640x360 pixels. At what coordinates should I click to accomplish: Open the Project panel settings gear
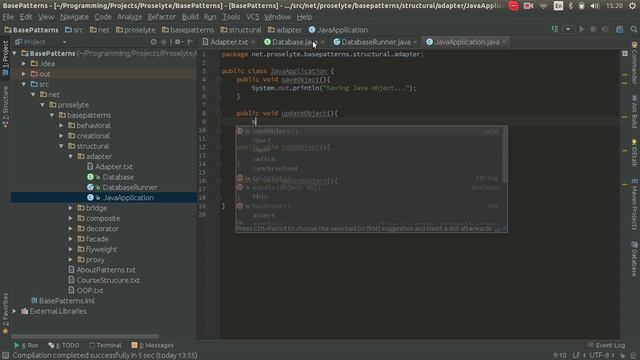click(x=178, y=42)
